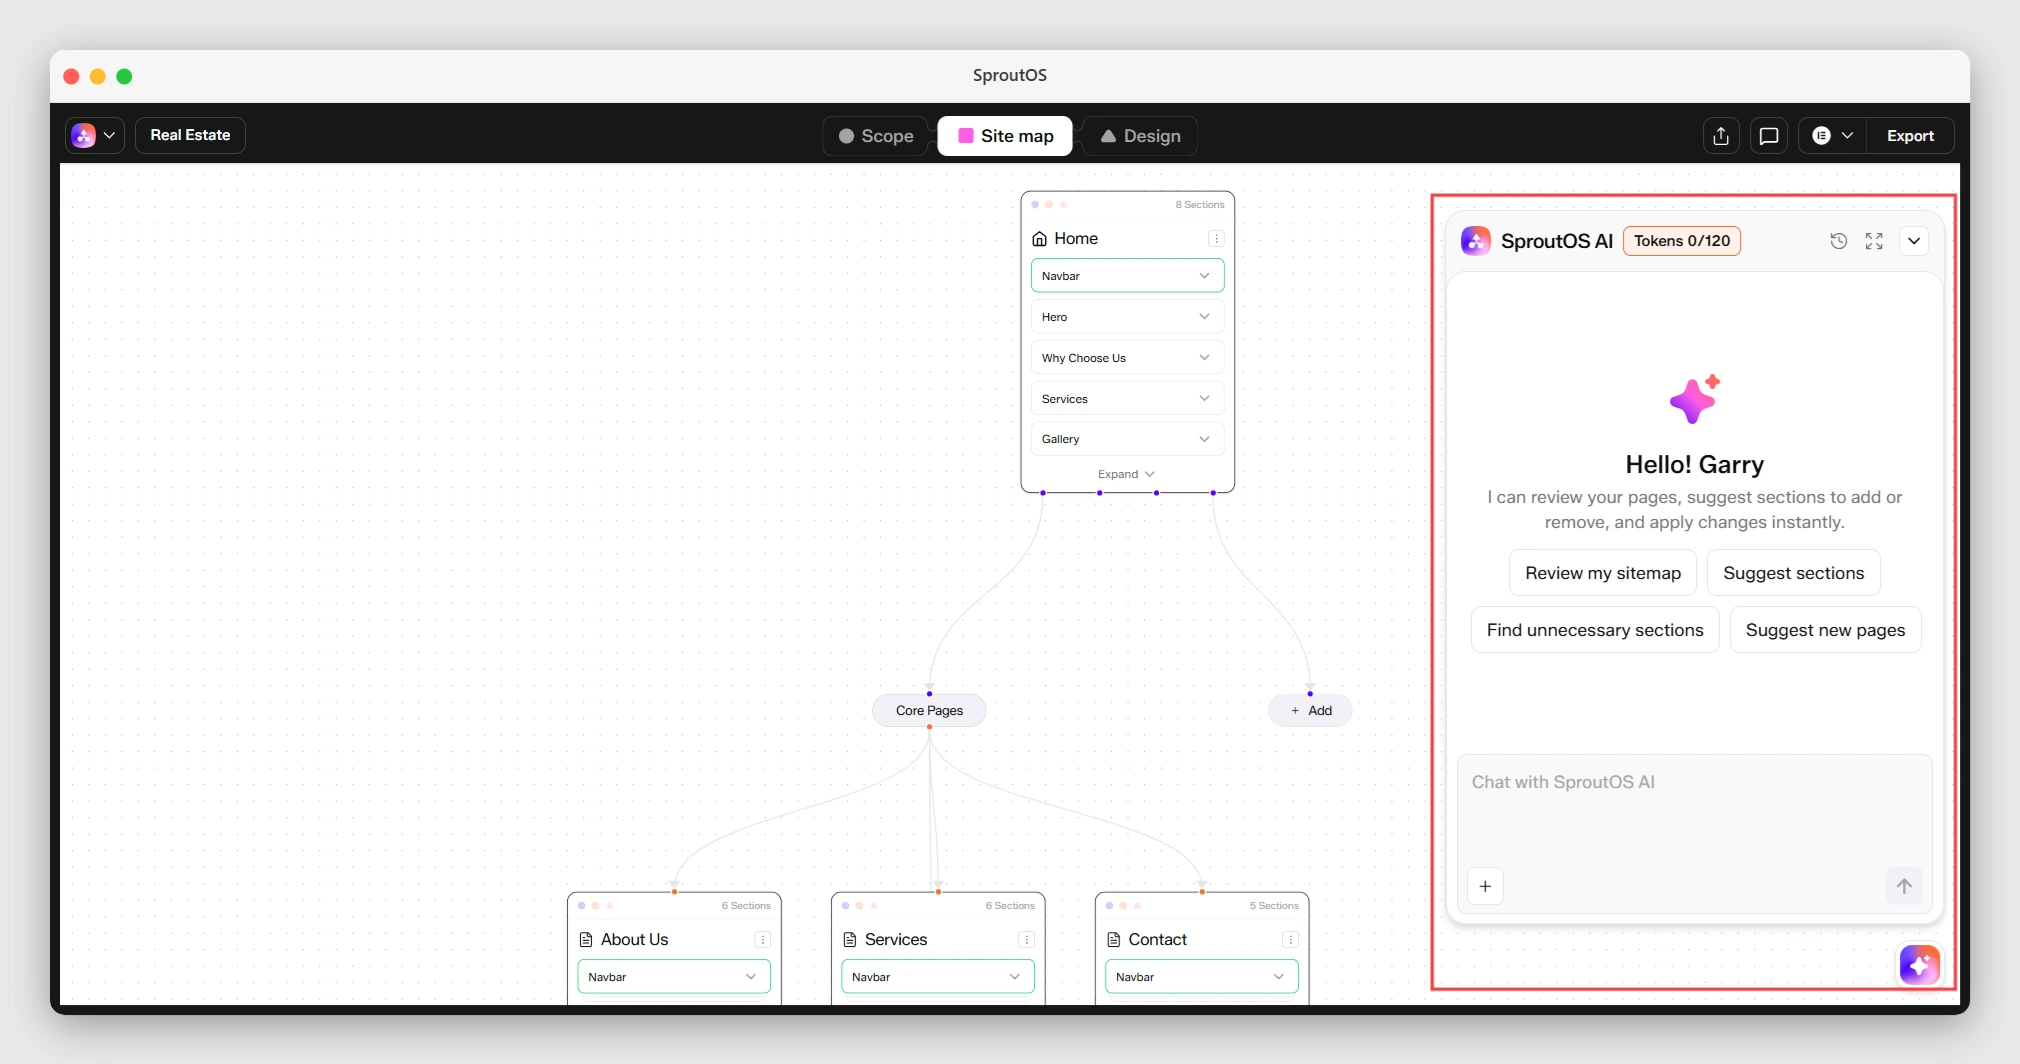Expand the SproutOS AI panel to fullscreen
Image resolution: width=2020 pixels, height=1064 pixels.
click(x=1875, y=241)
